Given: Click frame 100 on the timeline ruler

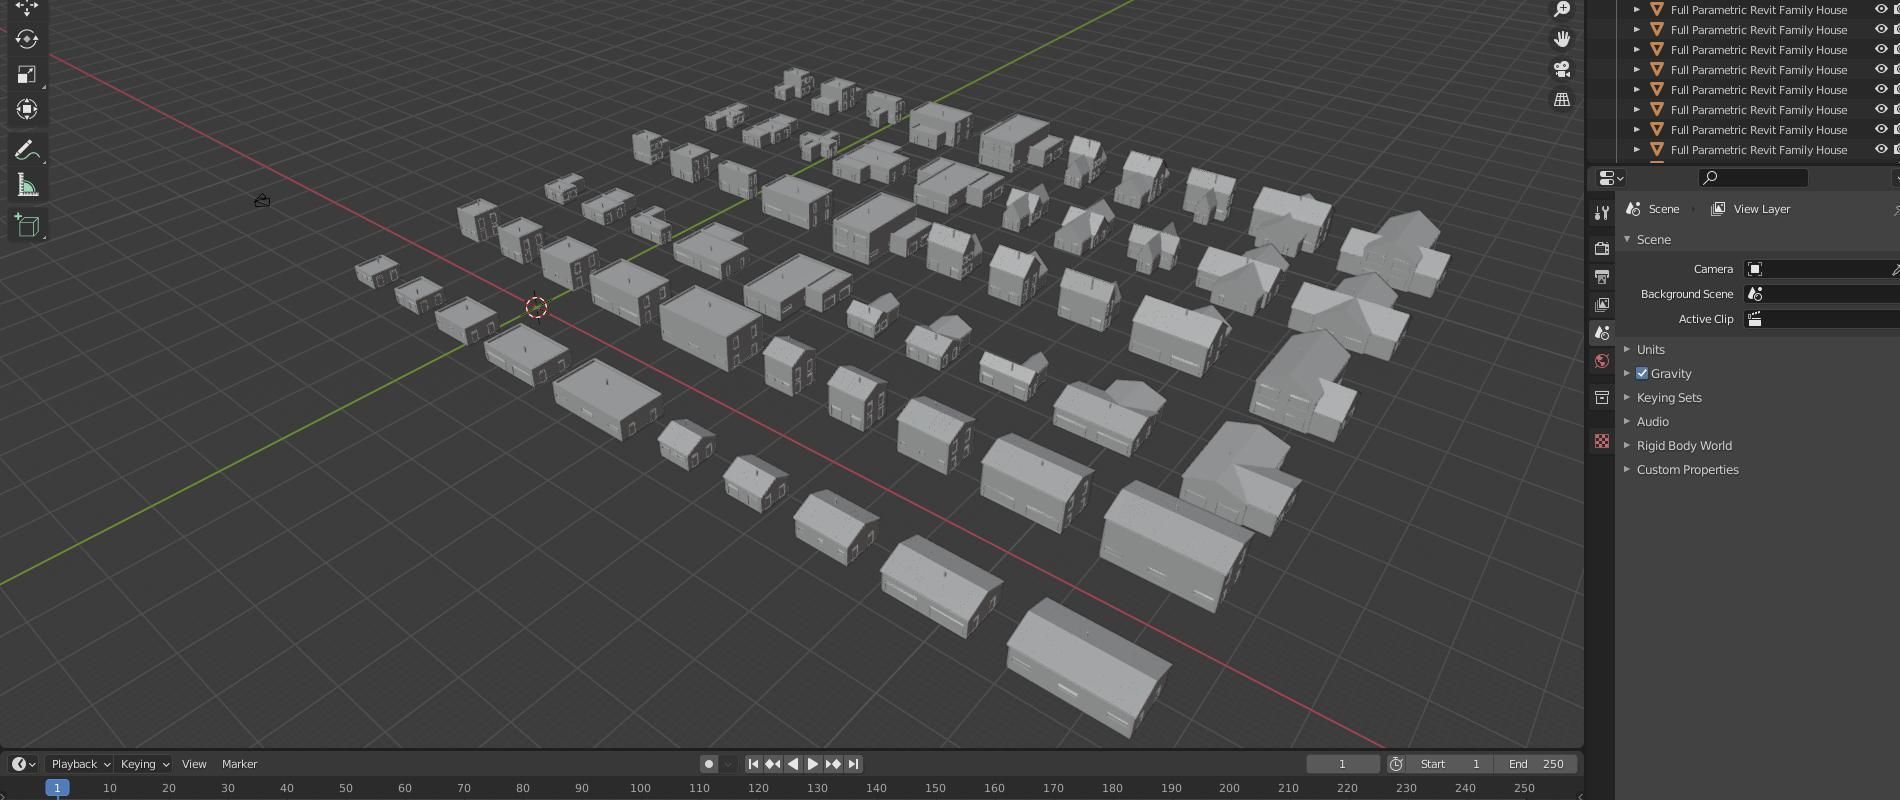Looking at the screenshot, I should [x=640, y=788].
